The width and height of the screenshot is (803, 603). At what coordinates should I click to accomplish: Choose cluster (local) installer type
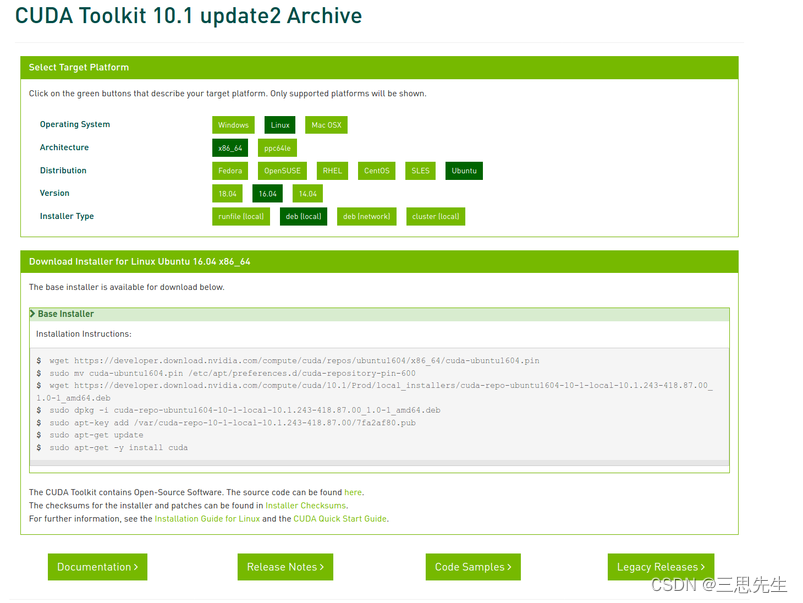point(435,216)
